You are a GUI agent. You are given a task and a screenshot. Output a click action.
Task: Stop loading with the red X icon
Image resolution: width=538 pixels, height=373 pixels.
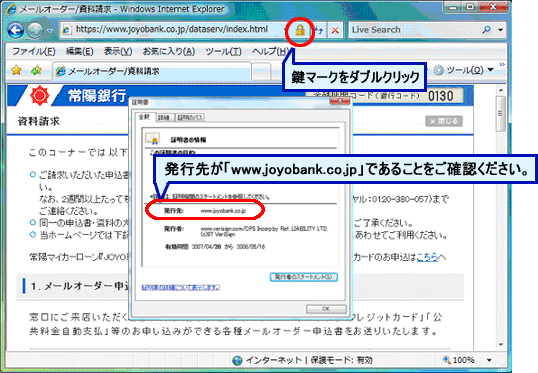point(335,31)
